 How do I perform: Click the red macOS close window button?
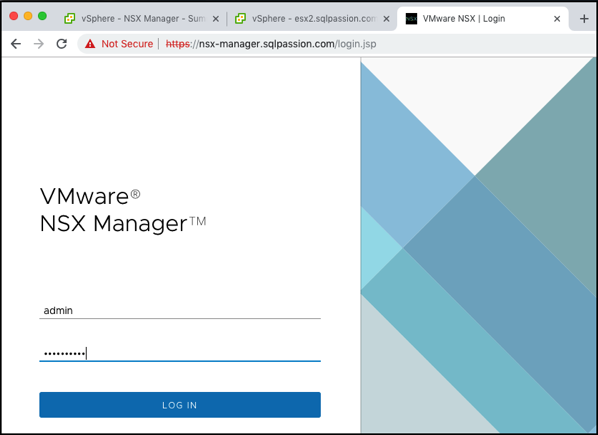(x=14, y=16)
